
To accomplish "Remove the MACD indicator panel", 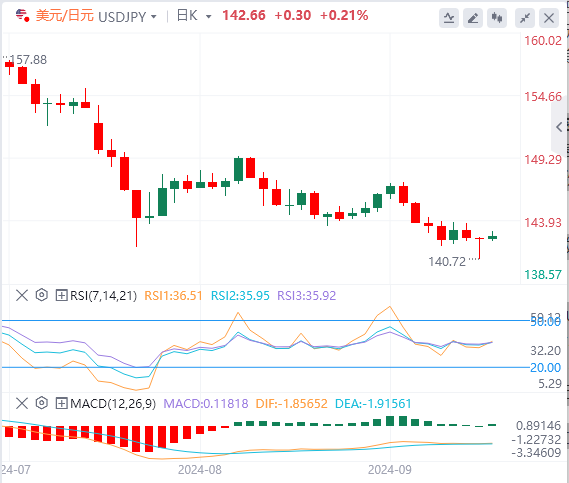I will 22,403.
